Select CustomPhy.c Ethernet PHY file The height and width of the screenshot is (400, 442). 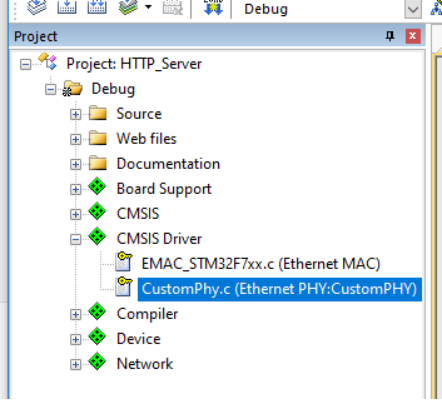pos(279,289)
